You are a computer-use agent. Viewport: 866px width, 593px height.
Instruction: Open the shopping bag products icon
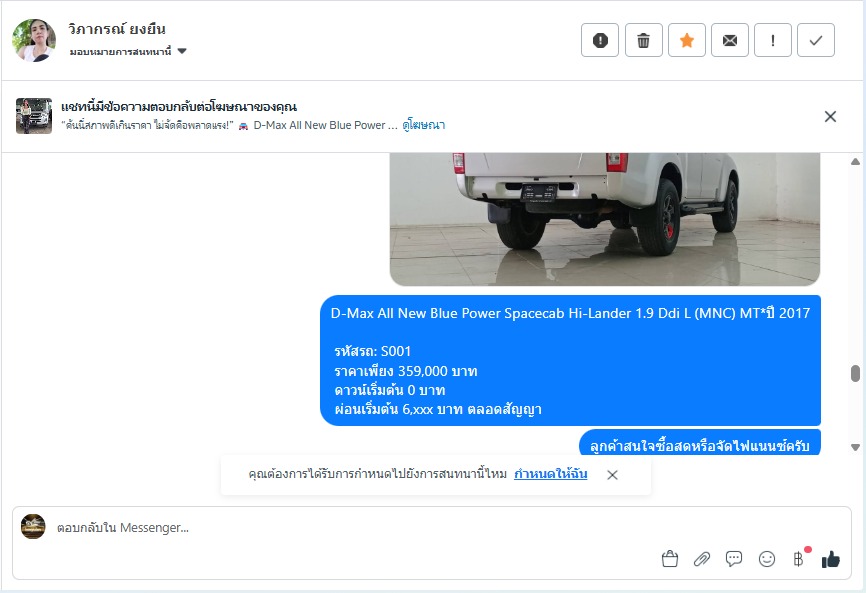pos(669,559)
